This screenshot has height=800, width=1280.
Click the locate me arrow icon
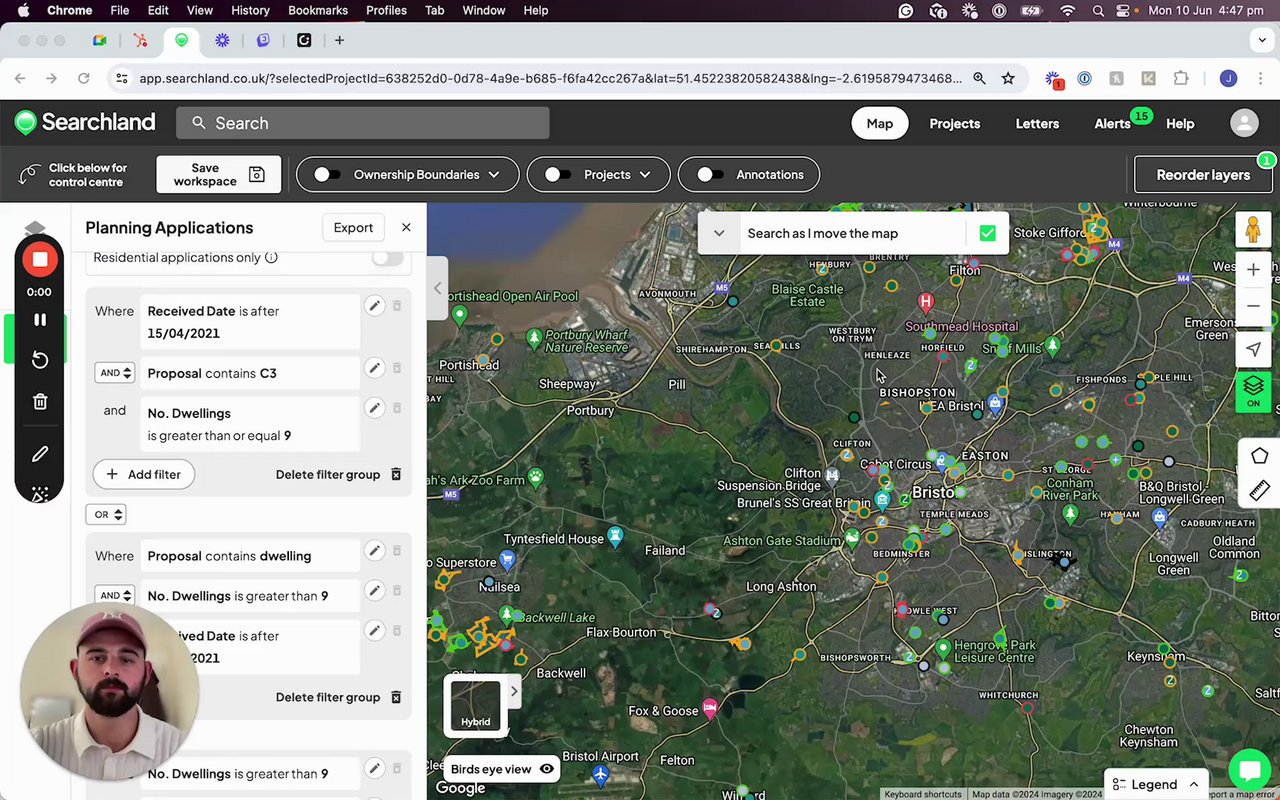(x=1253, y=349)
